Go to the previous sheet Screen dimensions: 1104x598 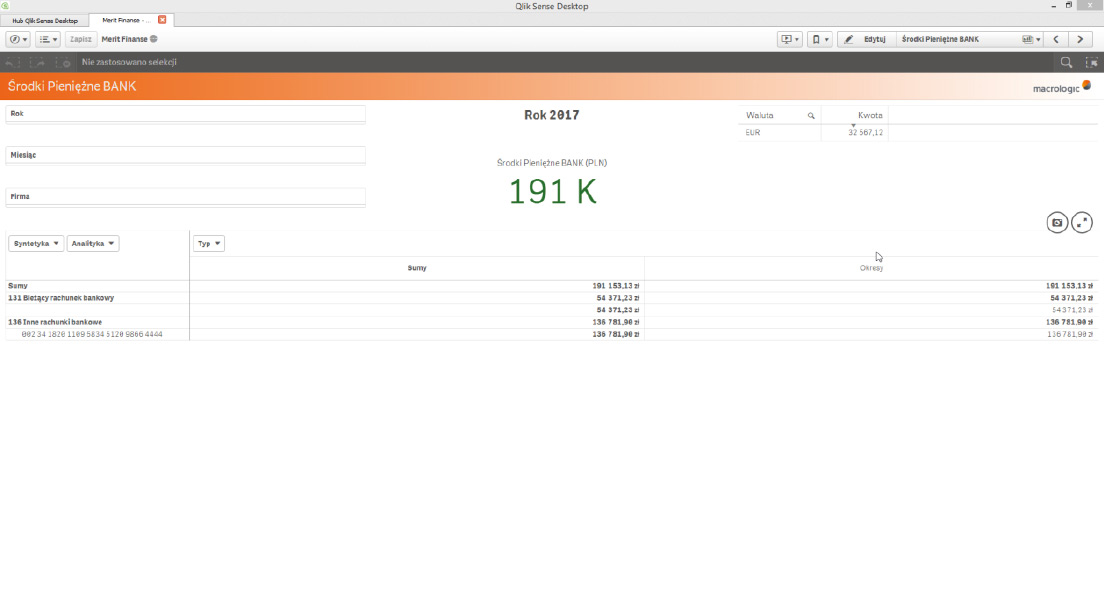tap(1056, 39)
